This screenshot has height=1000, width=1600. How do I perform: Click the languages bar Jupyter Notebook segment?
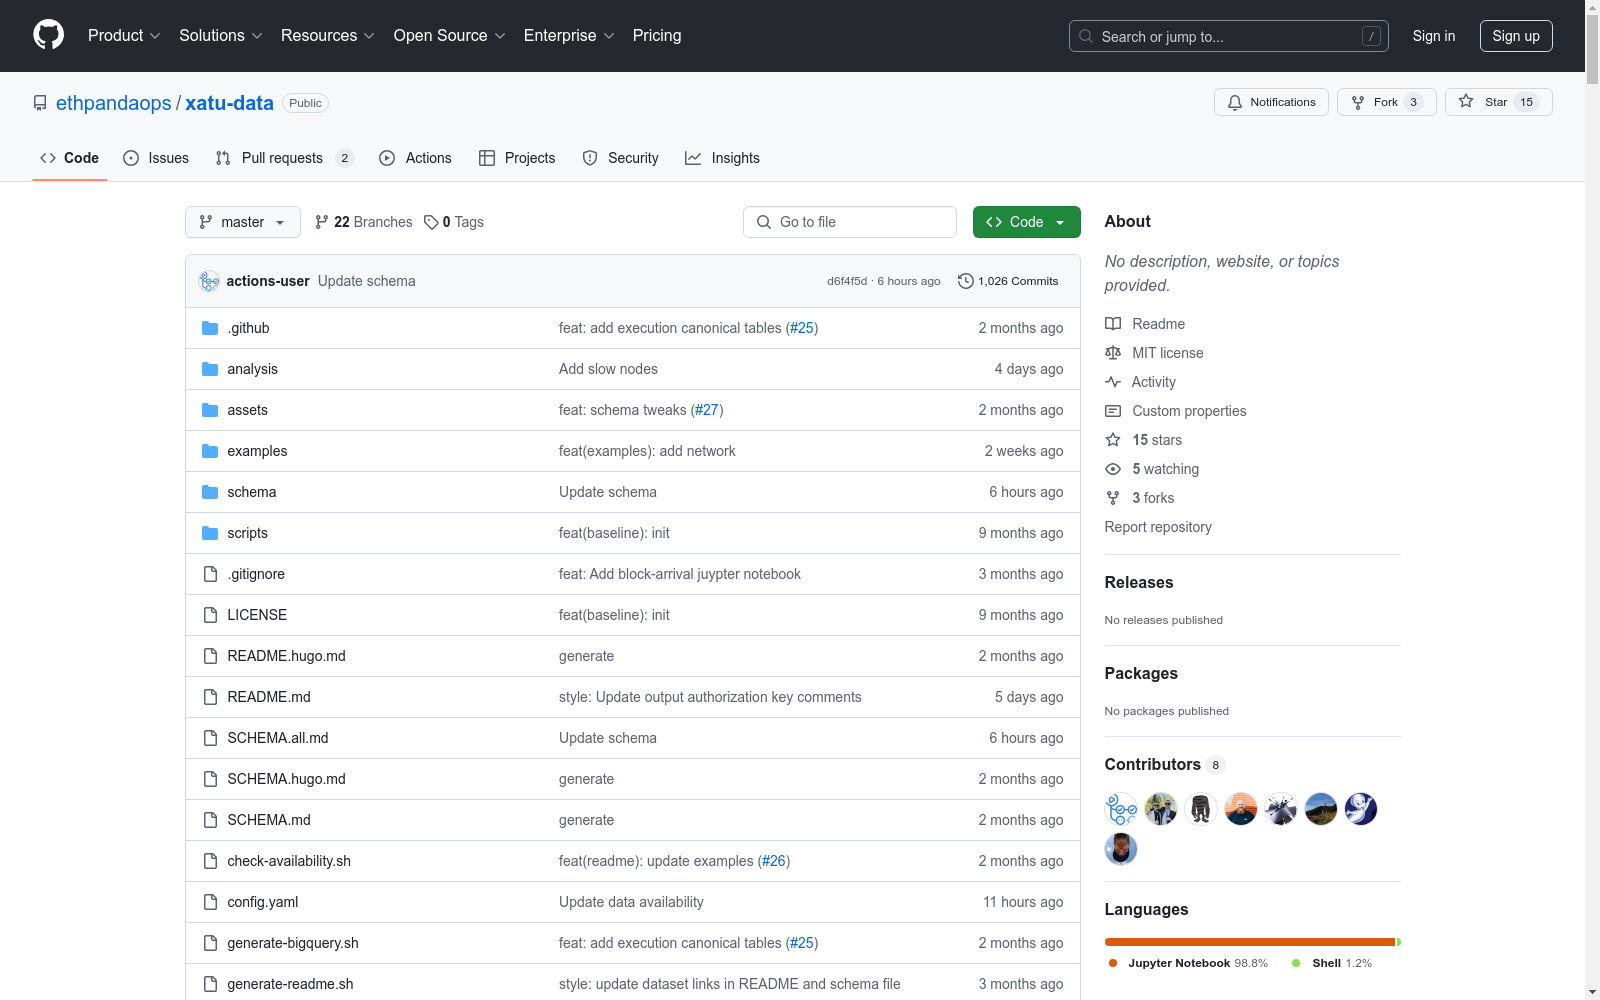coord(1250,942)
